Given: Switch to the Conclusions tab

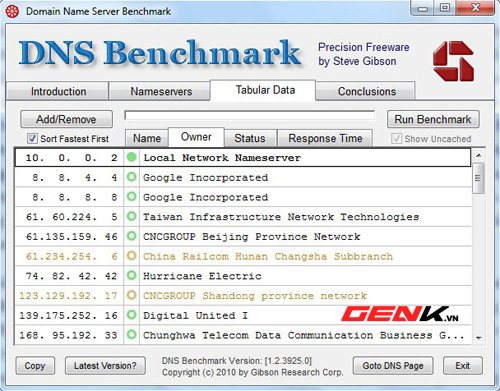Looking at the screenshot, I should click(366, 91).
